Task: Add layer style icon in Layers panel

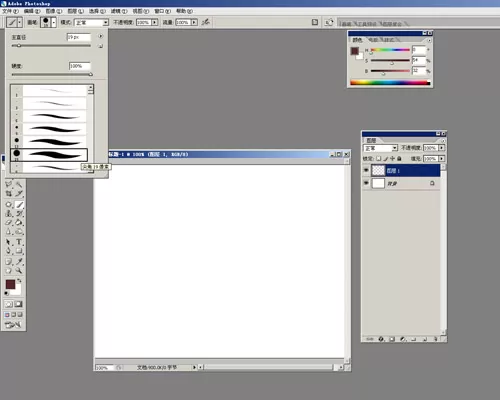Action: pos(381,339)
